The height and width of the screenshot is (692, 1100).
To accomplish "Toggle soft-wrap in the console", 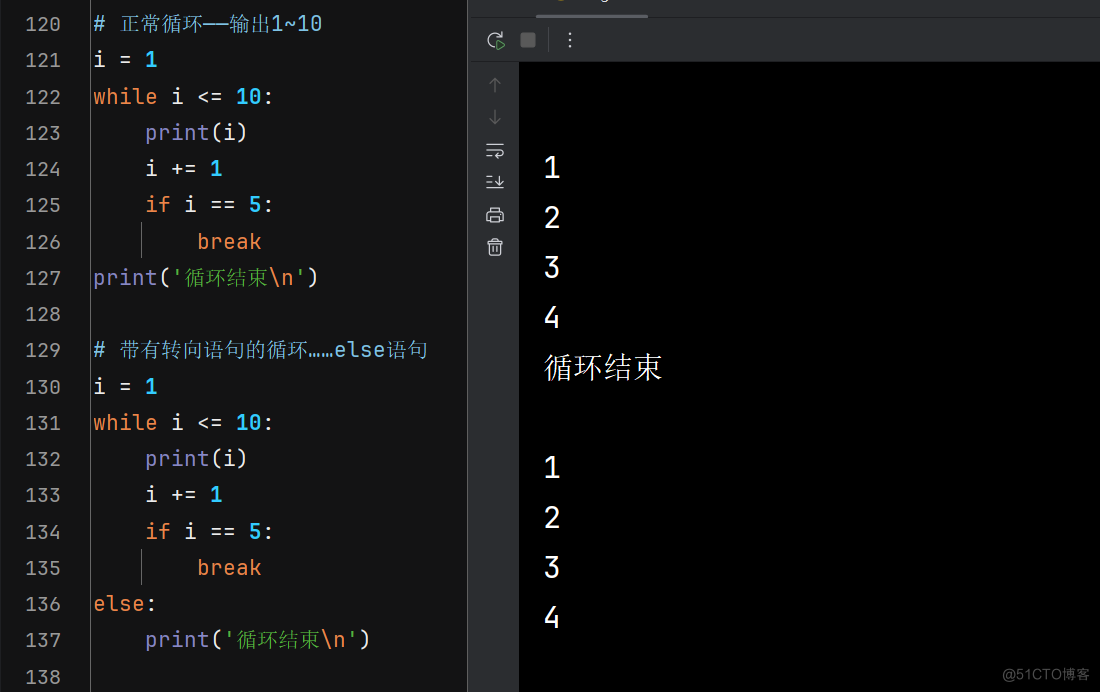I will (495, 150).
